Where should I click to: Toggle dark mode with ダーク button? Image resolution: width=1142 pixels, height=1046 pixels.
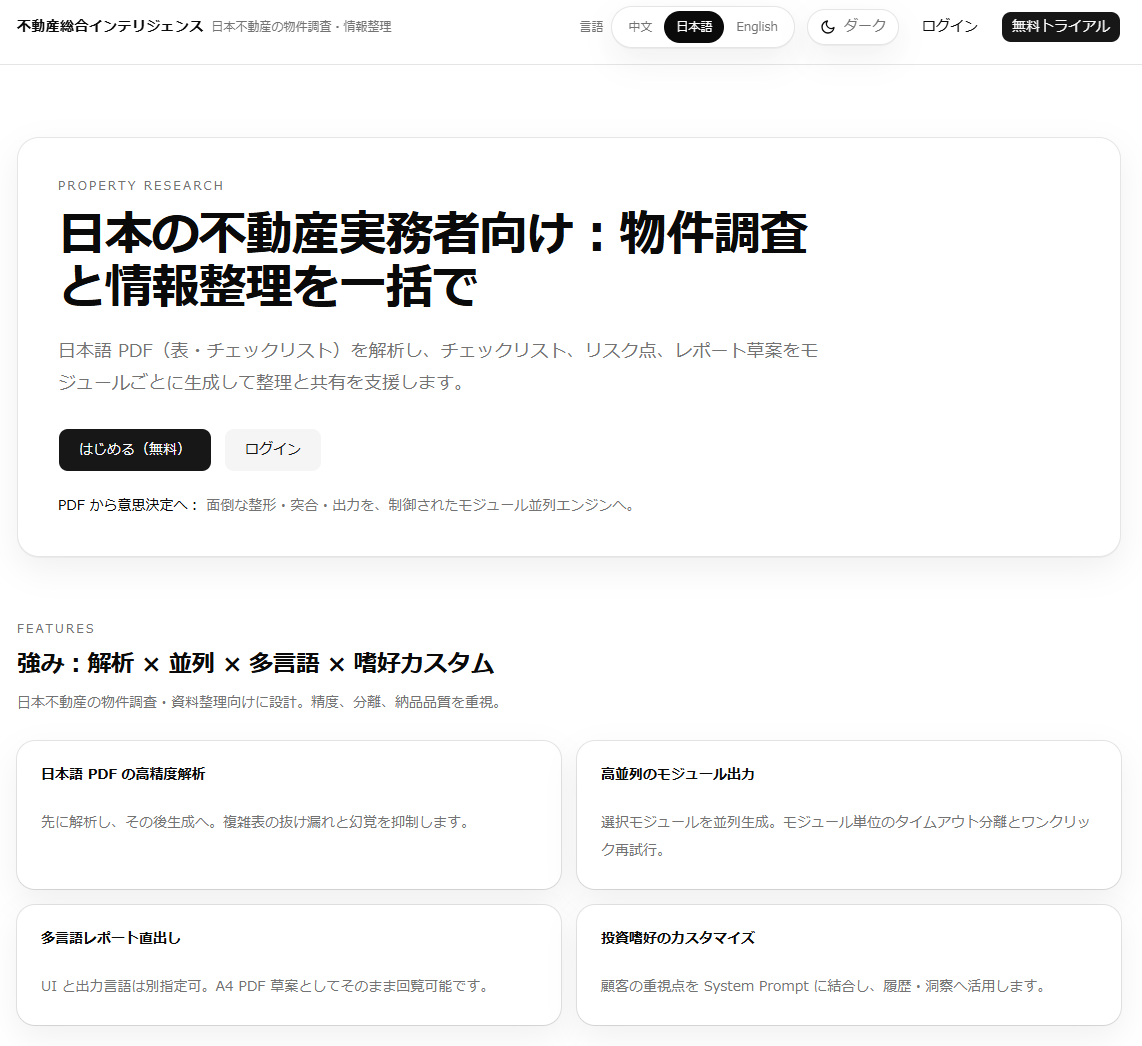[x=852, y=27]
